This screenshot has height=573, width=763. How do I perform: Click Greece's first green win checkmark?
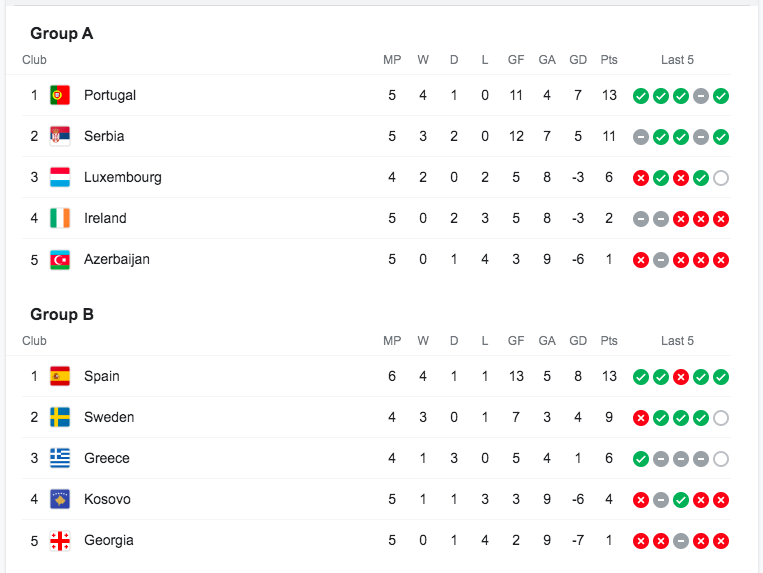(x=641, y=459)
